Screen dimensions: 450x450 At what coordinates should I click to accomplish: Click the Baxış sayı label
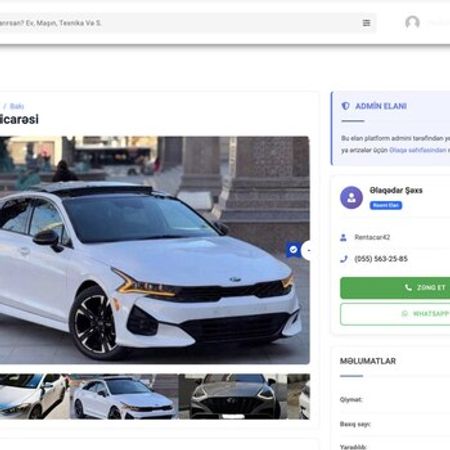[355, 424]
